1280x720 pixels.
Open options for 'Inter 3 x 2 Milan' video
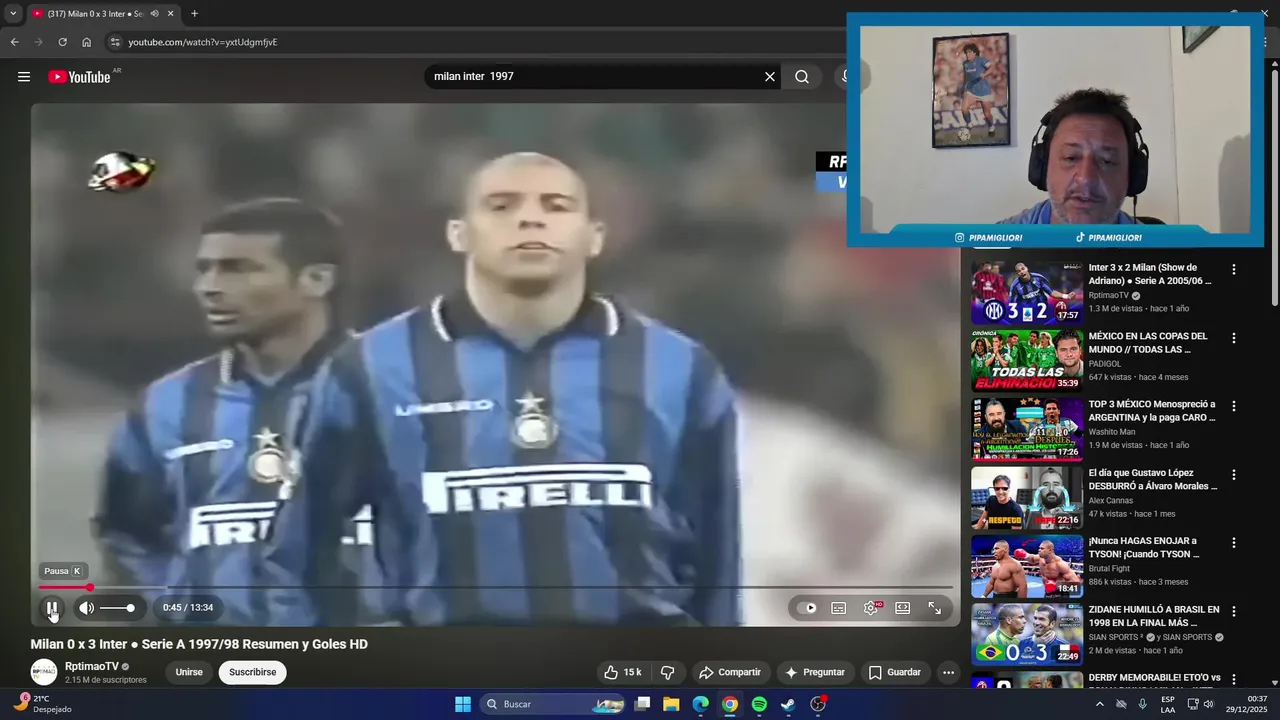point(1234,269)
